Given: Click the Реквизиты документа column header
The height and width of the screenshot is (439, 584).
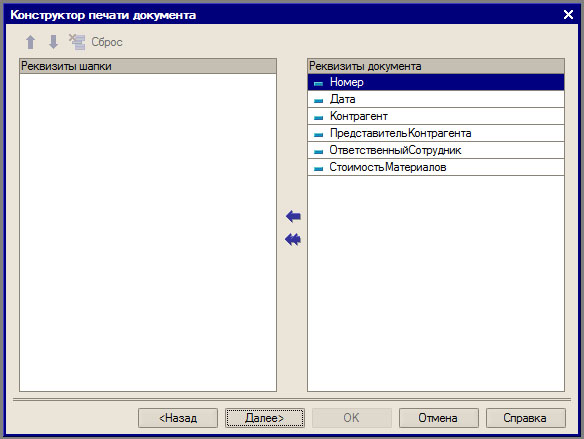Looking at the screenshot, I should 436,66.
